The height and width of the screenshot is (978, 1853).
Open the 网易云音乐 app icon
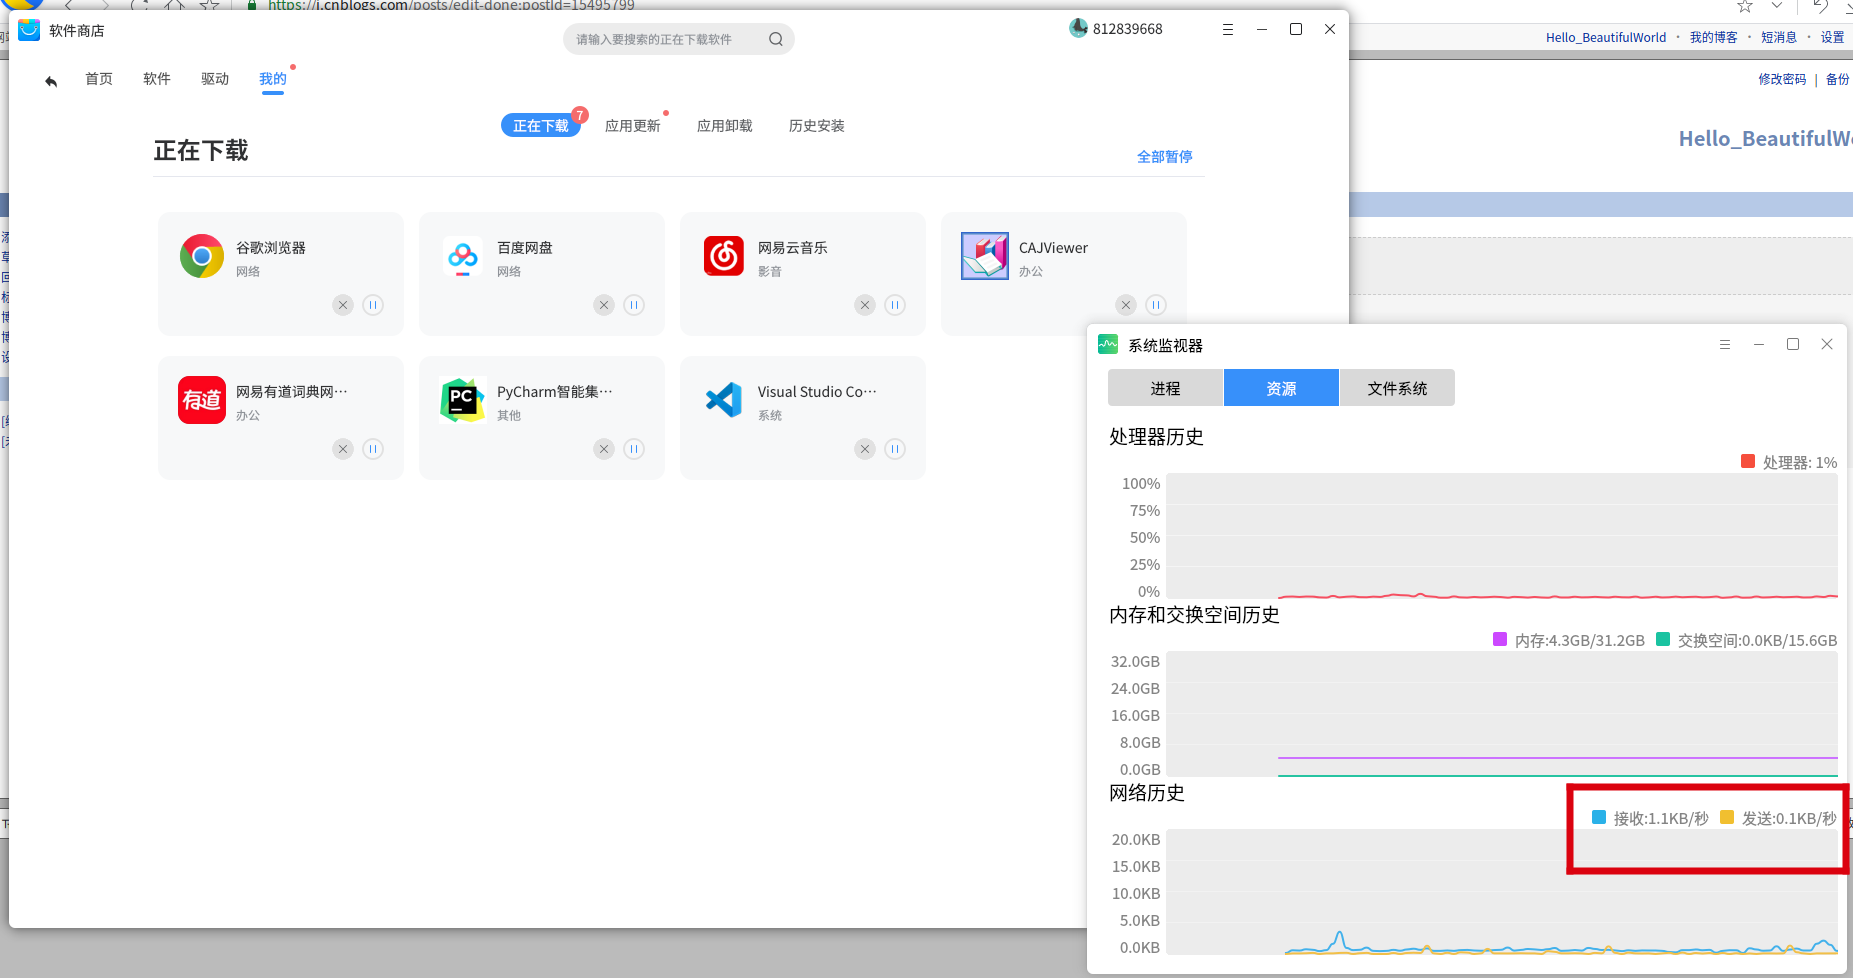point(724,256)
